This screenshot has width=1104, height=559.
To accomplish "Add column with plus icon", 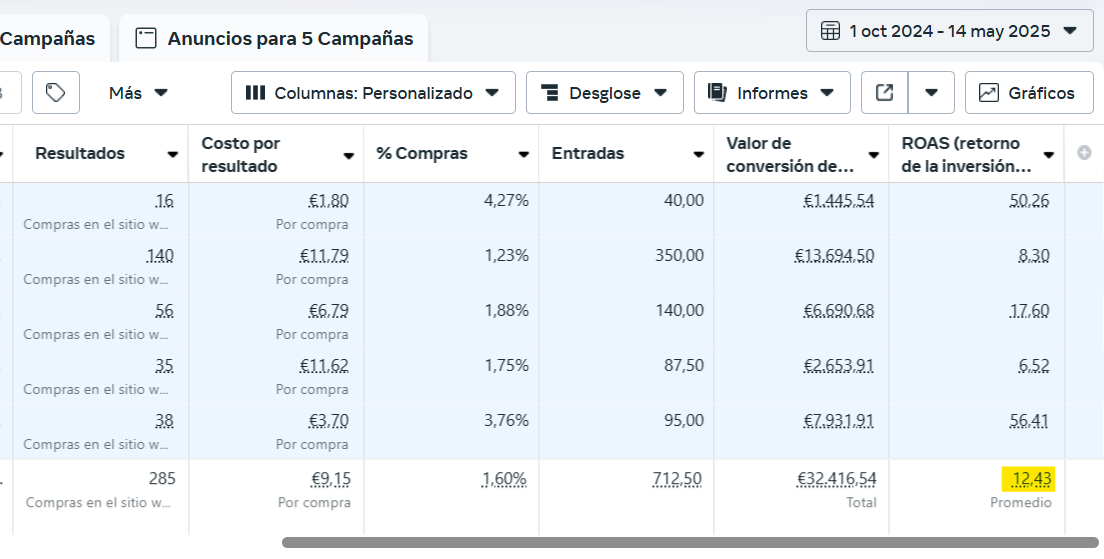I will pos(1084,153).
